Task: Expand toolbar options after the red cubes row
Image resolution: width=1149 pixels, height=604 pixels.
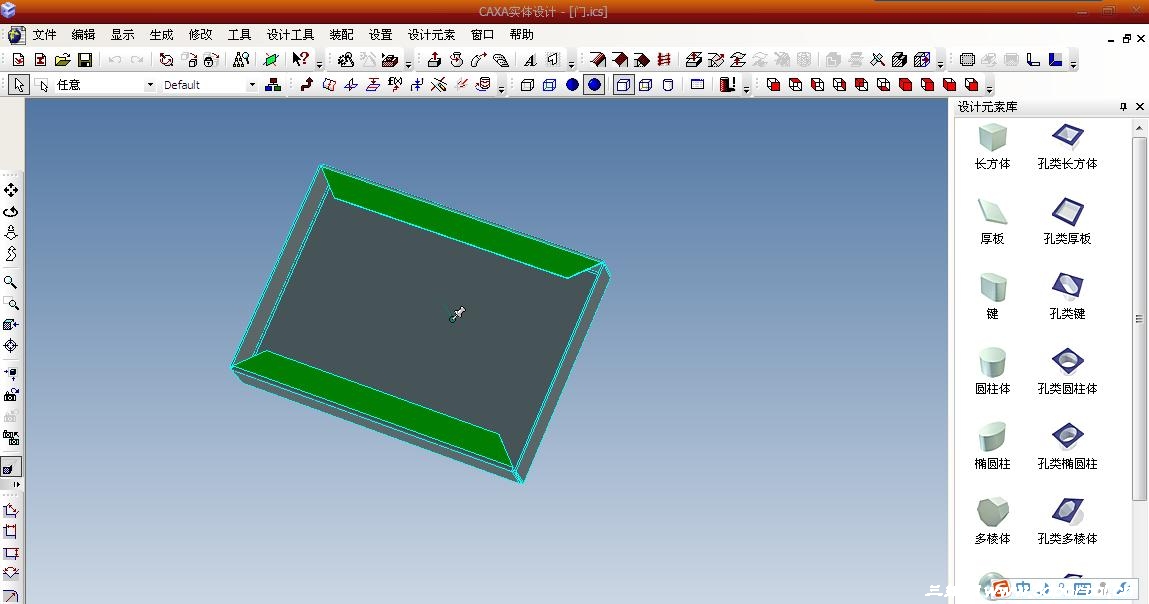Action: [x=989, y=87]
